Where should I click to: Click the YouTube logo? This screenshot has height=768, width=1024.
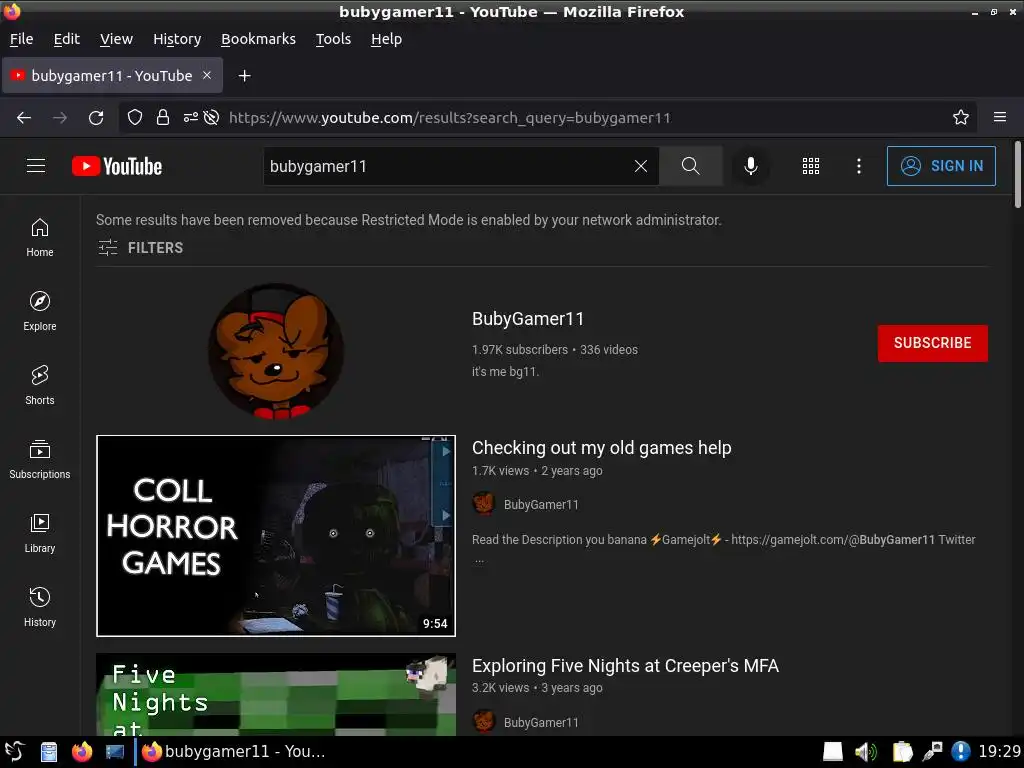[117, 166]
